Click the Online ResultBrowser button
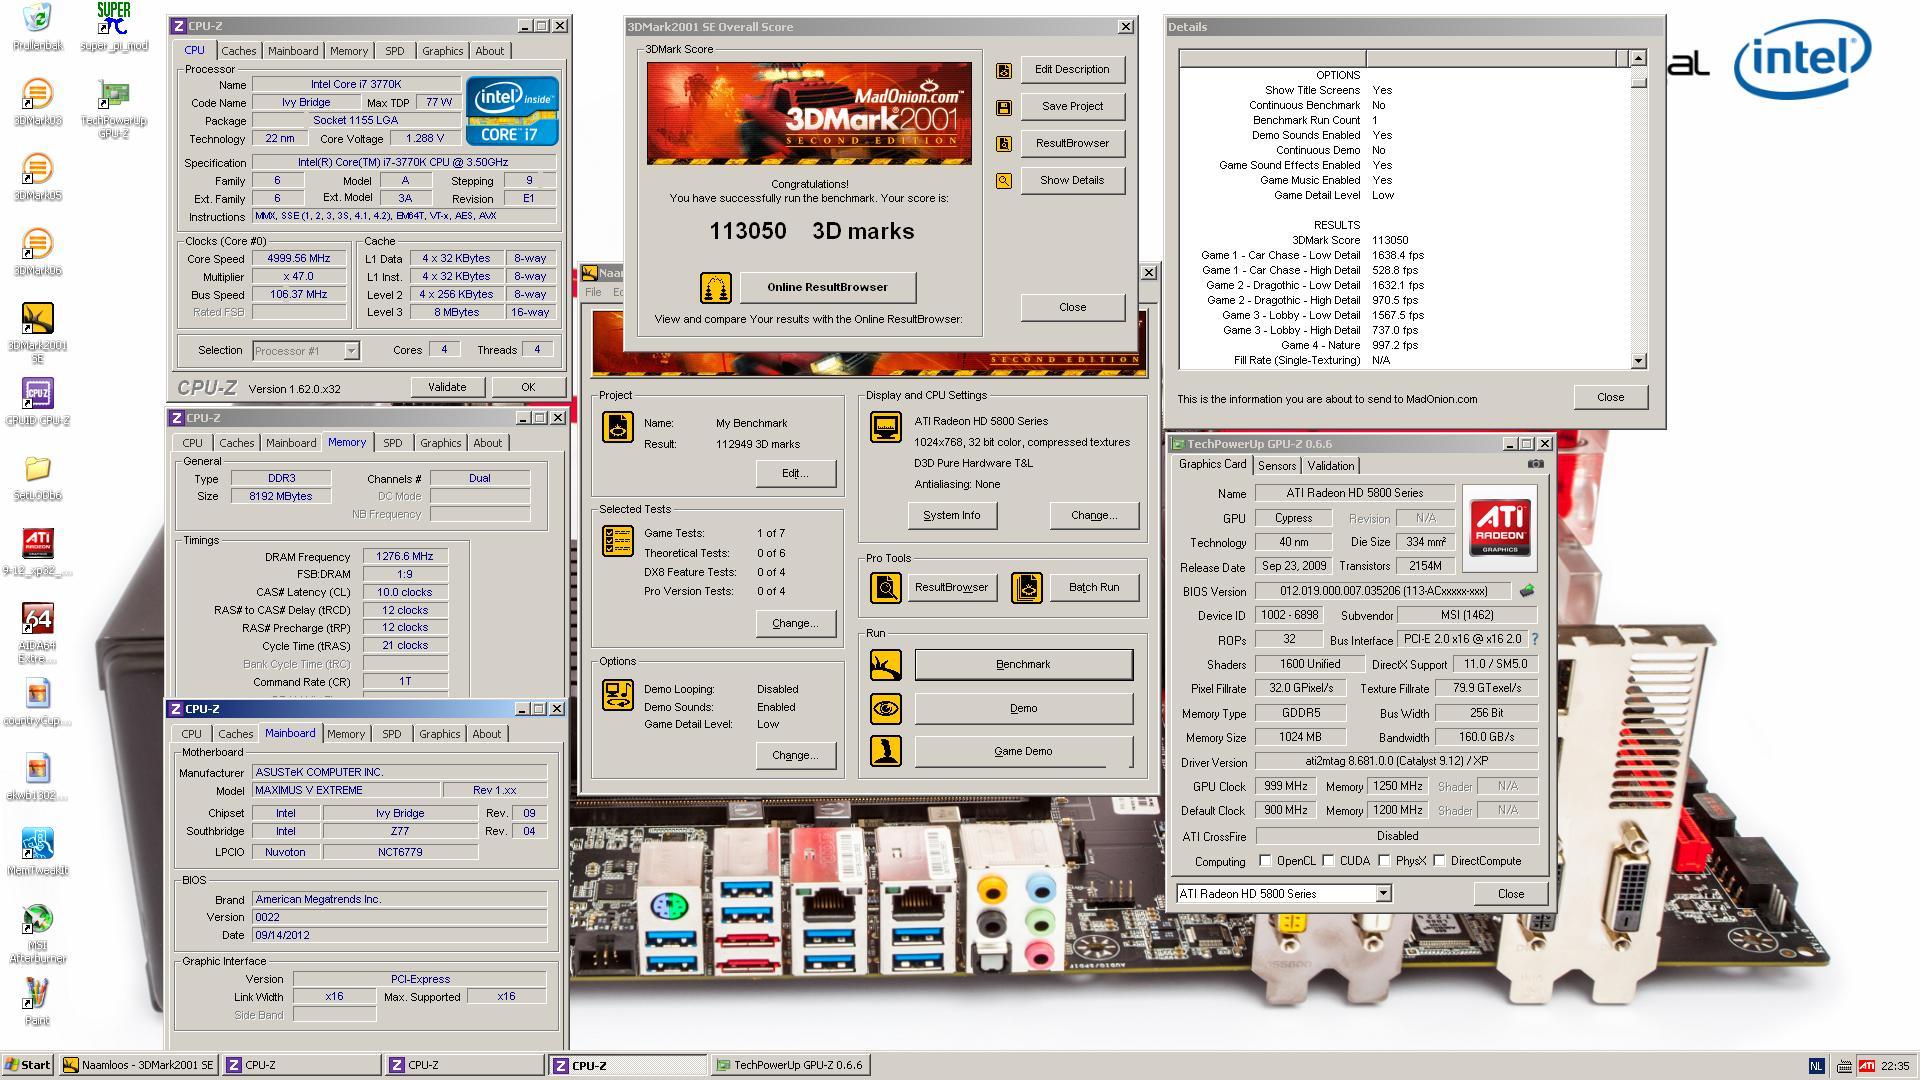Screen dimensions: 1920x1080 (x=827, y=288)
